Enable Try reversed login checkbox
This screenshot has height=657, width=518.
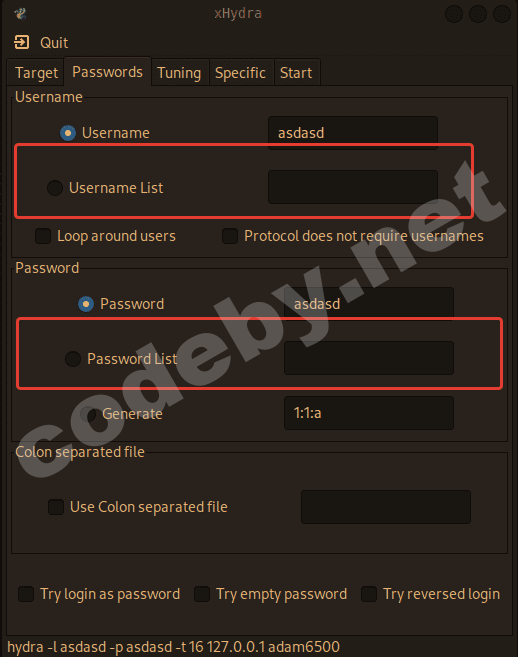tap(369, 594)
